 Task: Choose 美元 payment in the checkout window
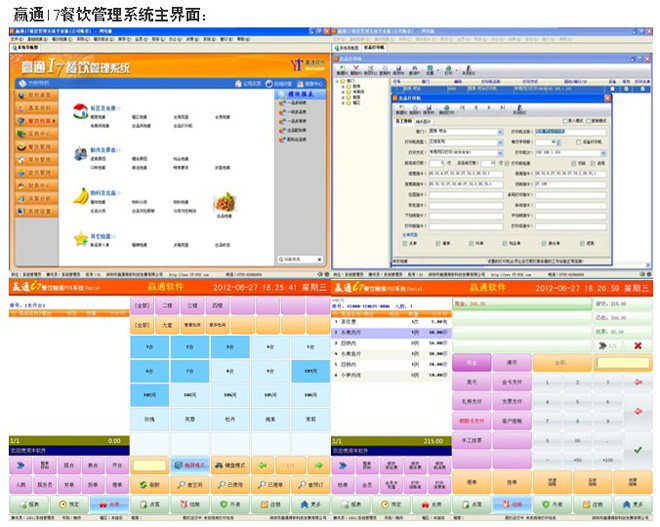point(471,382)
